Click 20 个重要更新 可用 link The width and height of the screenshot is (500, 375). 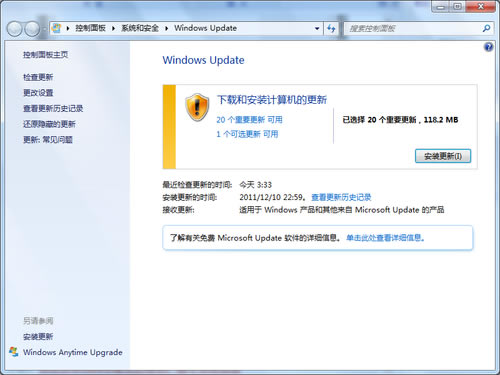tap(249, 120)
